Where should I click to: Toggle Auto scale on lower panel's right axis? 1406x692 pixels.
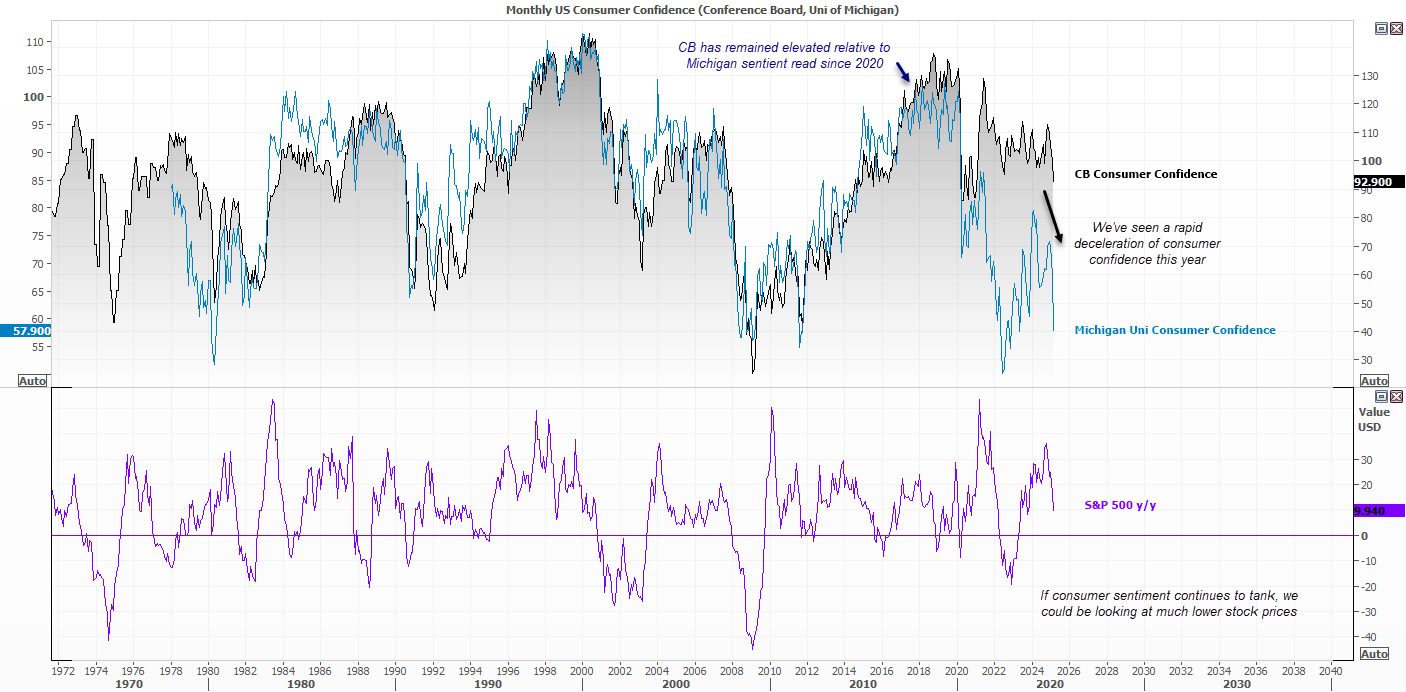[1374, 654]
